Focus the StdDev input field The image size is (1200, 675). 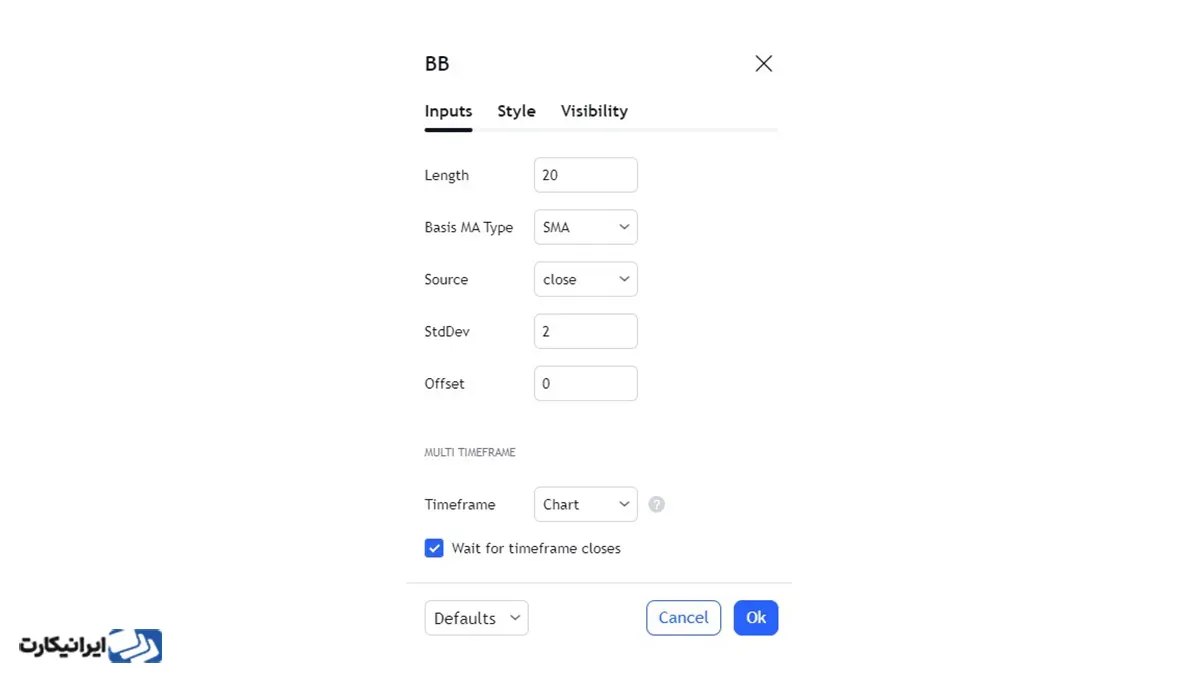(585, 331)
